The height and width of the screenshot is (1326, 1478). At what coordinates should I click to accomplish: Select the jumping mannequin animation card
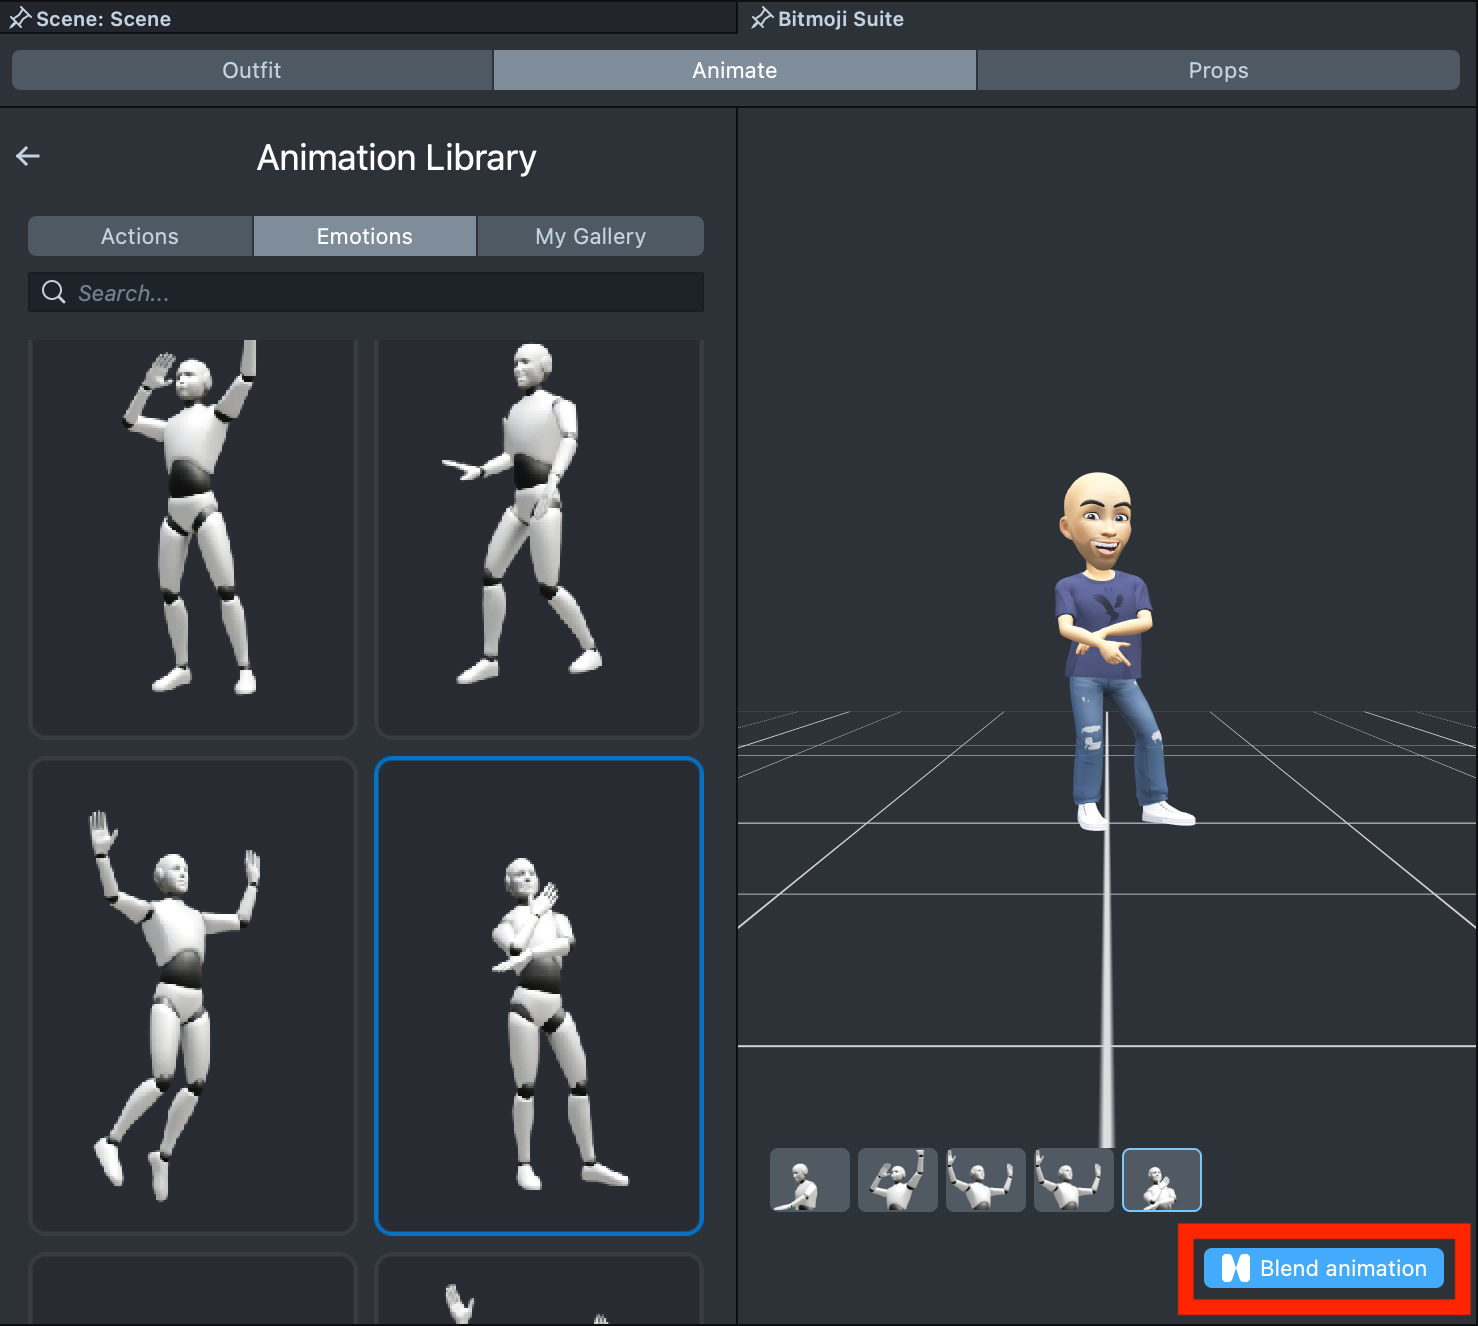(193, 995)
